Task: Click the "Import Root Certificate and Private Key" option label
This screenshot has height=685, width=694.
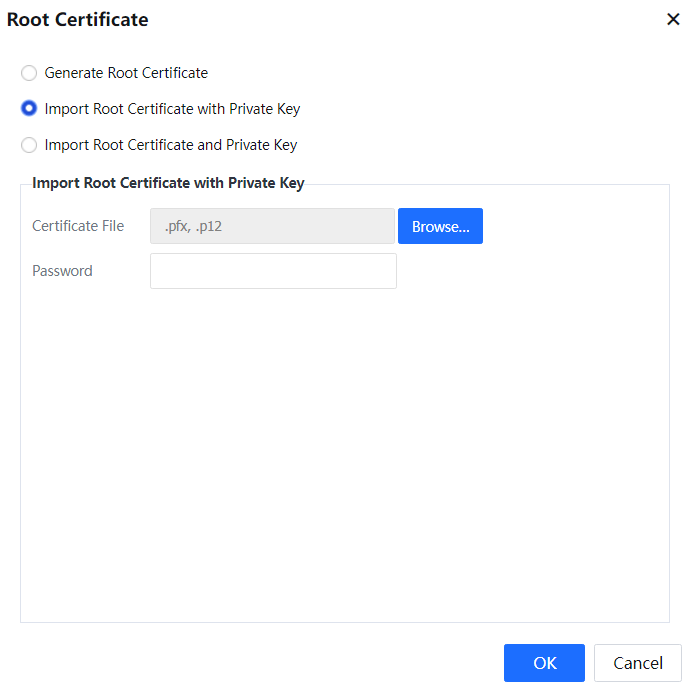Action: click(171, 145)
